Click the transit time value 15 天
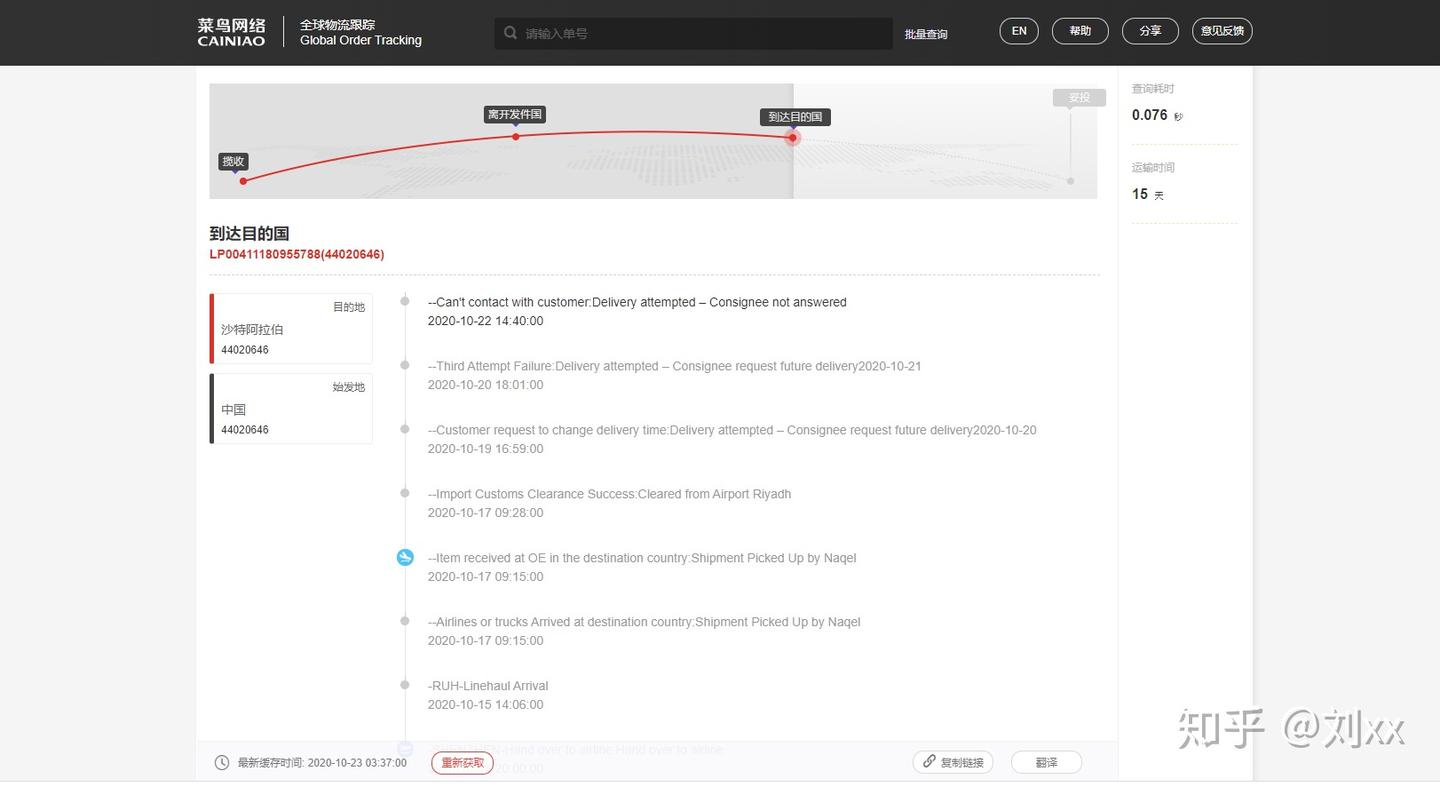This screenshot has height=787, width=1440. coord(1148,194)
